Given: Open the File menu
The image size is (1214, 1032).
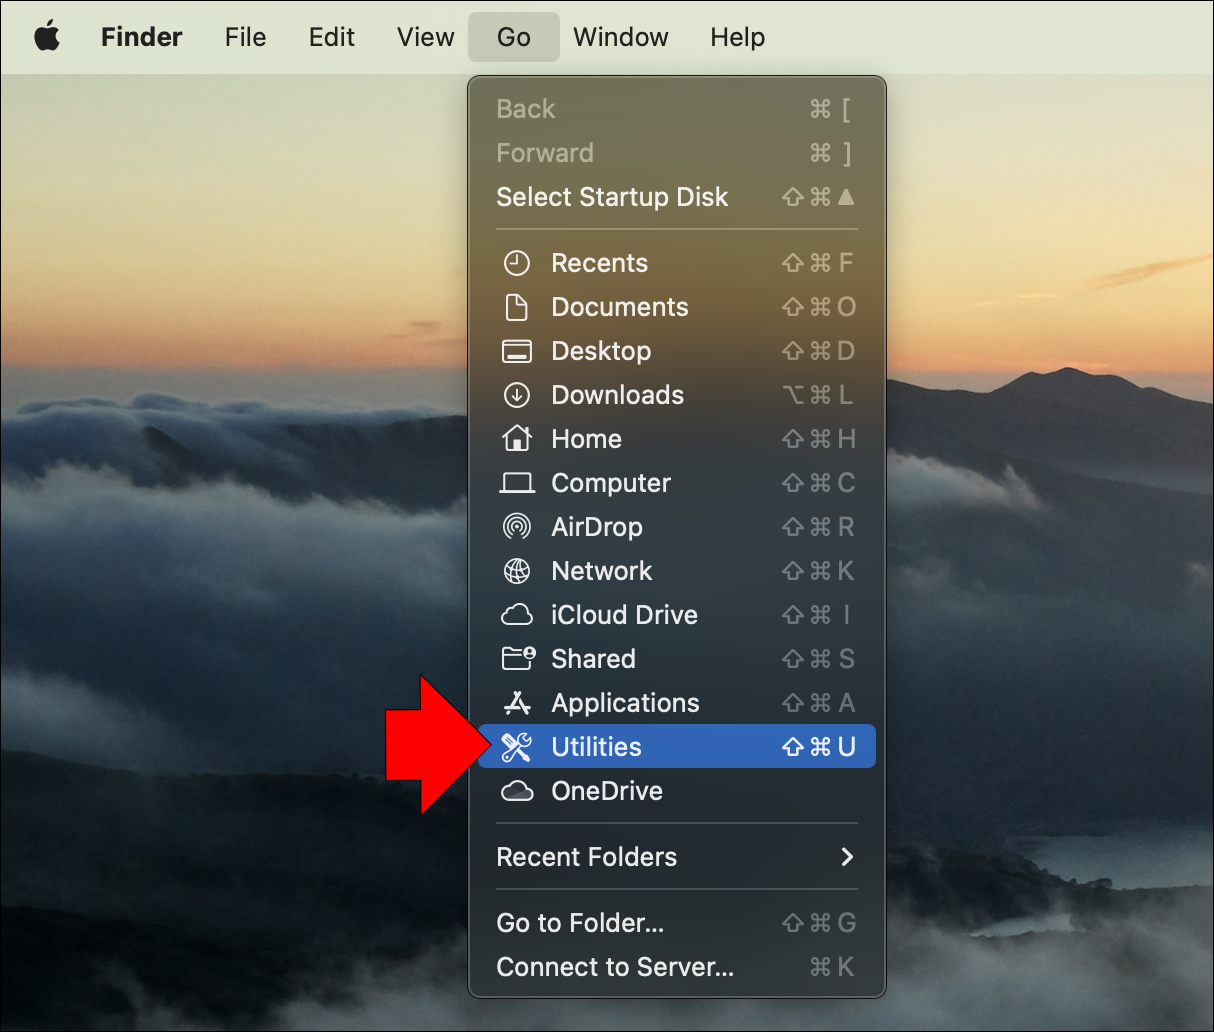Looking at the screenshot, I should (x=245, y=37).
